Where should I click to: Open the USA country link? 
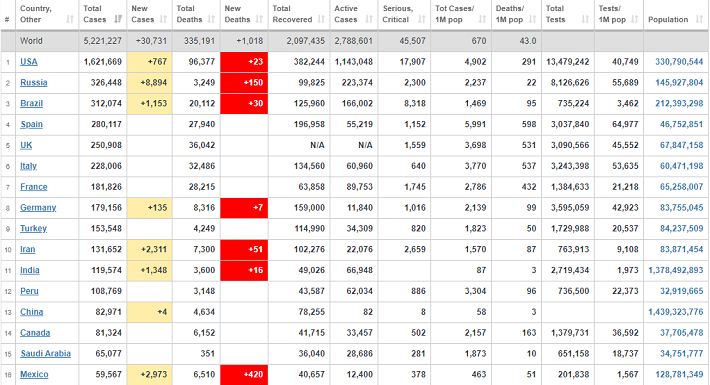pos(29,62)
